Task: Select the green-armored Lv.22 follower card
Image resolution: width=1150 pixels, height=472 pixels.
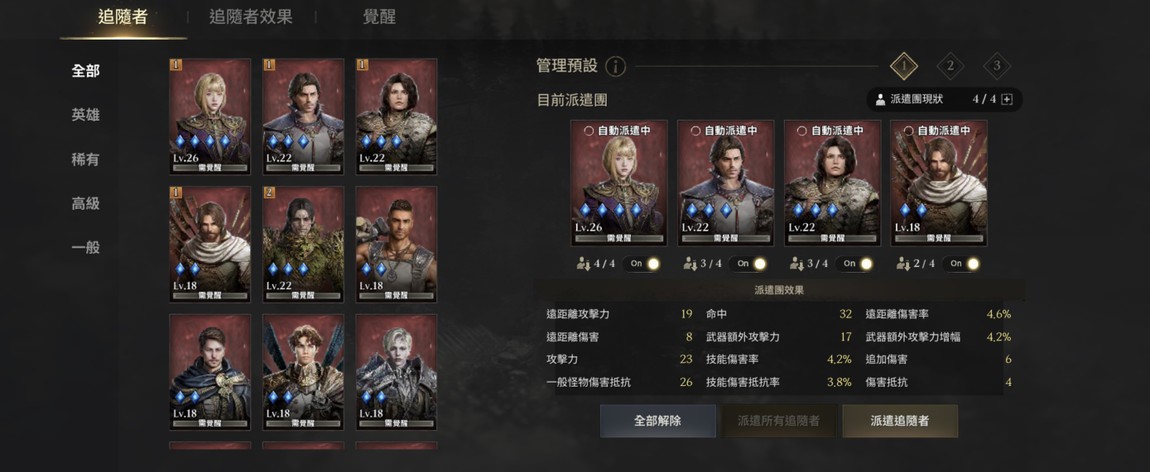Action: click(303, 244)
